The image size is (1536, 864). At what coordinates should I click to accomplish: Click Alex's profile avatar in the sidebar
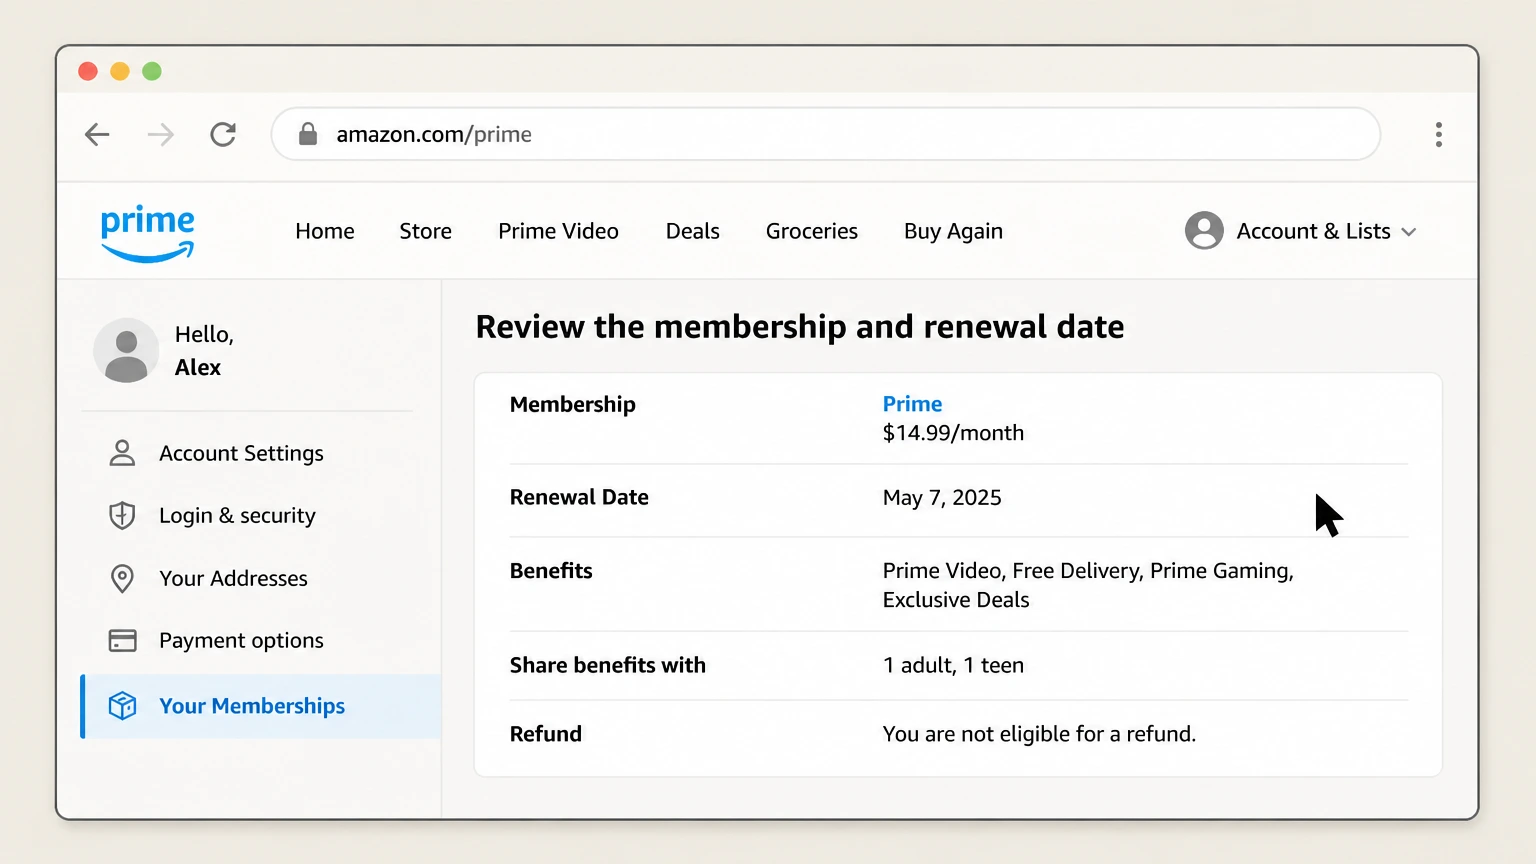(126, 351)
